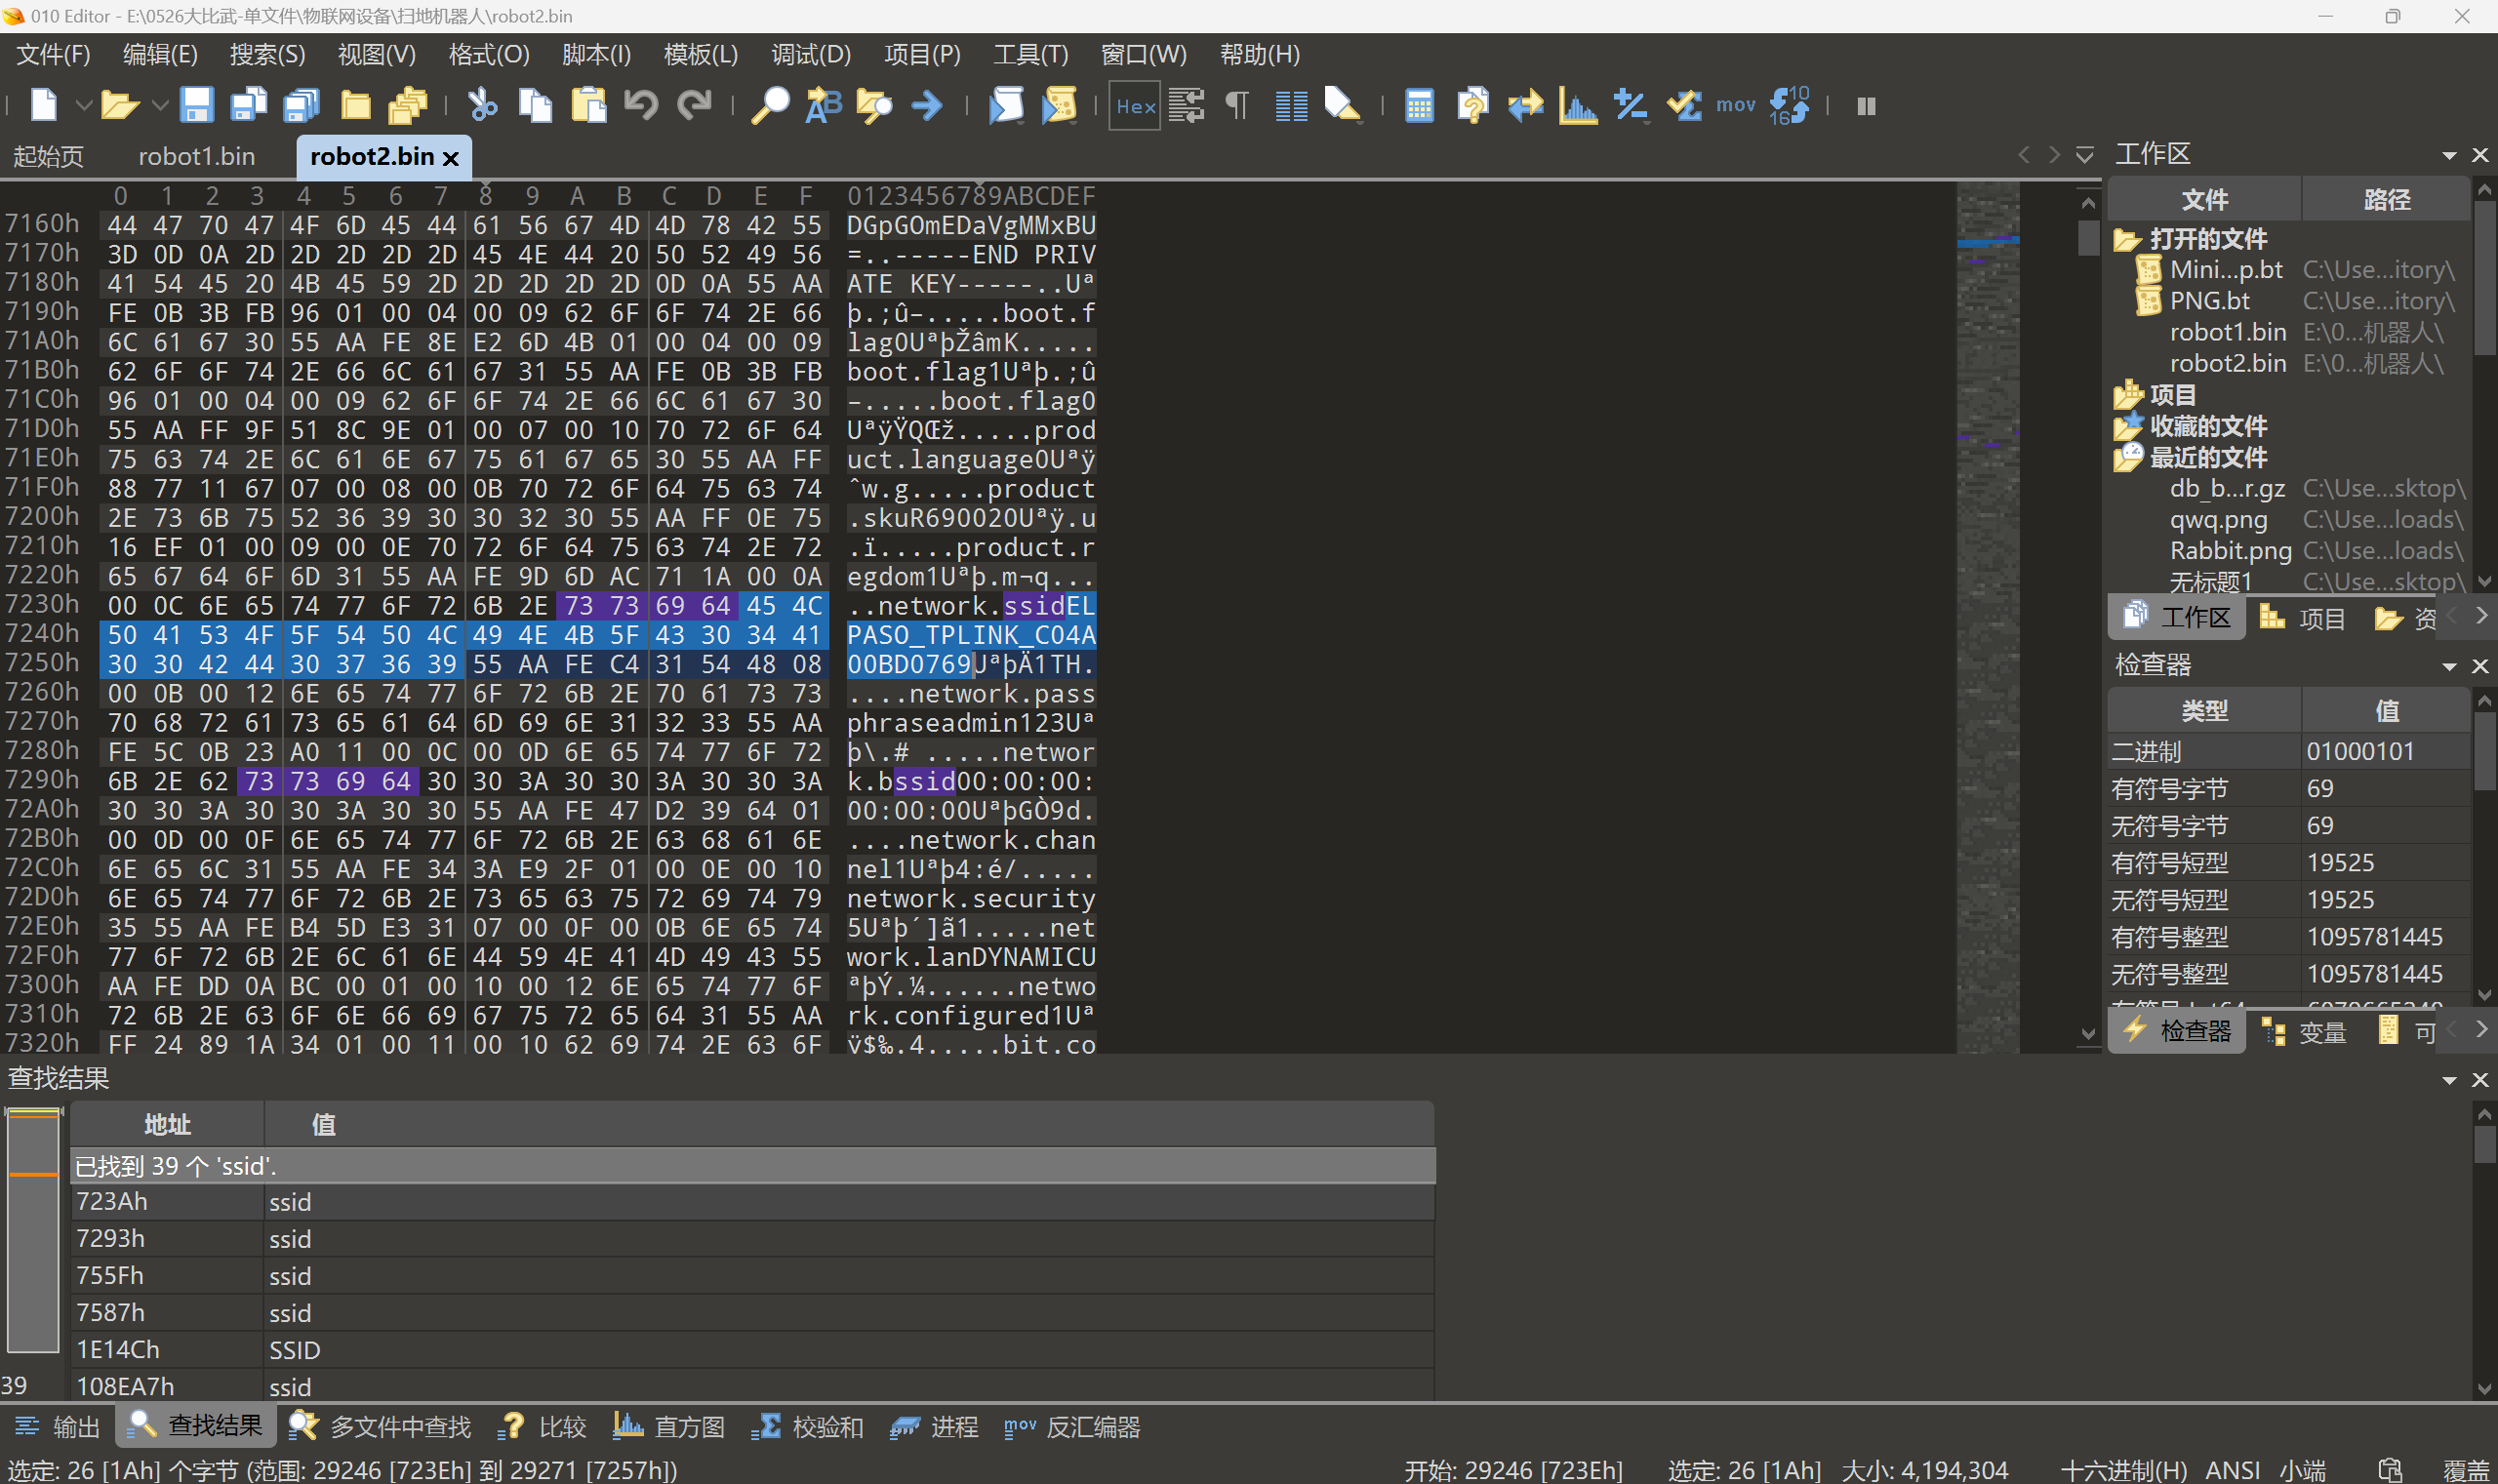2498x1484 pixels.
Task: Expand the open file dropdown arrow
Action: 160,105
